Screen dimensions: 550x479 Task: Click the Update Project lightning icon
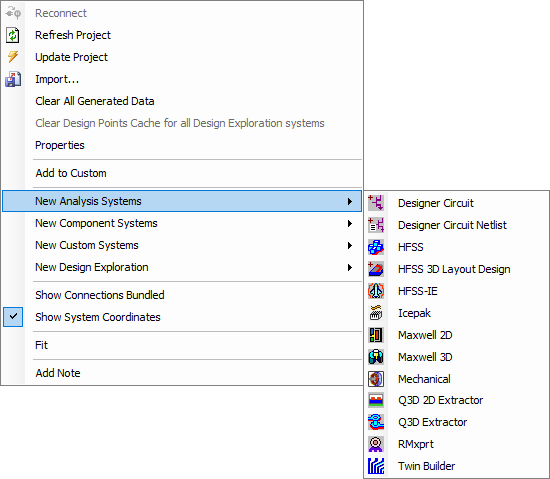(13, 56)
